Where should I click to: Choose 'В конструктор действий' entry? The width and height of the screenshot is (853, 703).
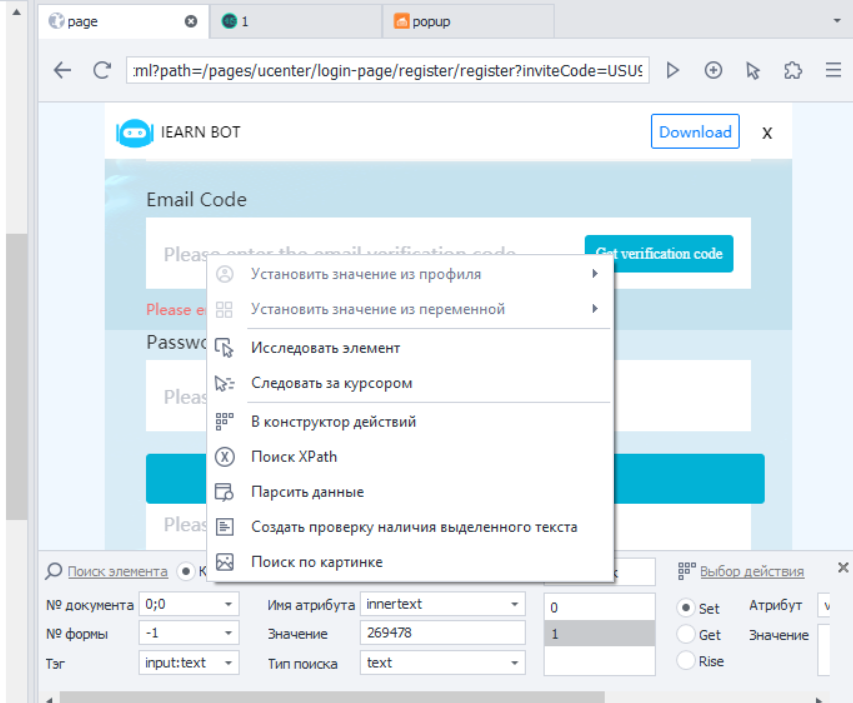tap(411, 422)
